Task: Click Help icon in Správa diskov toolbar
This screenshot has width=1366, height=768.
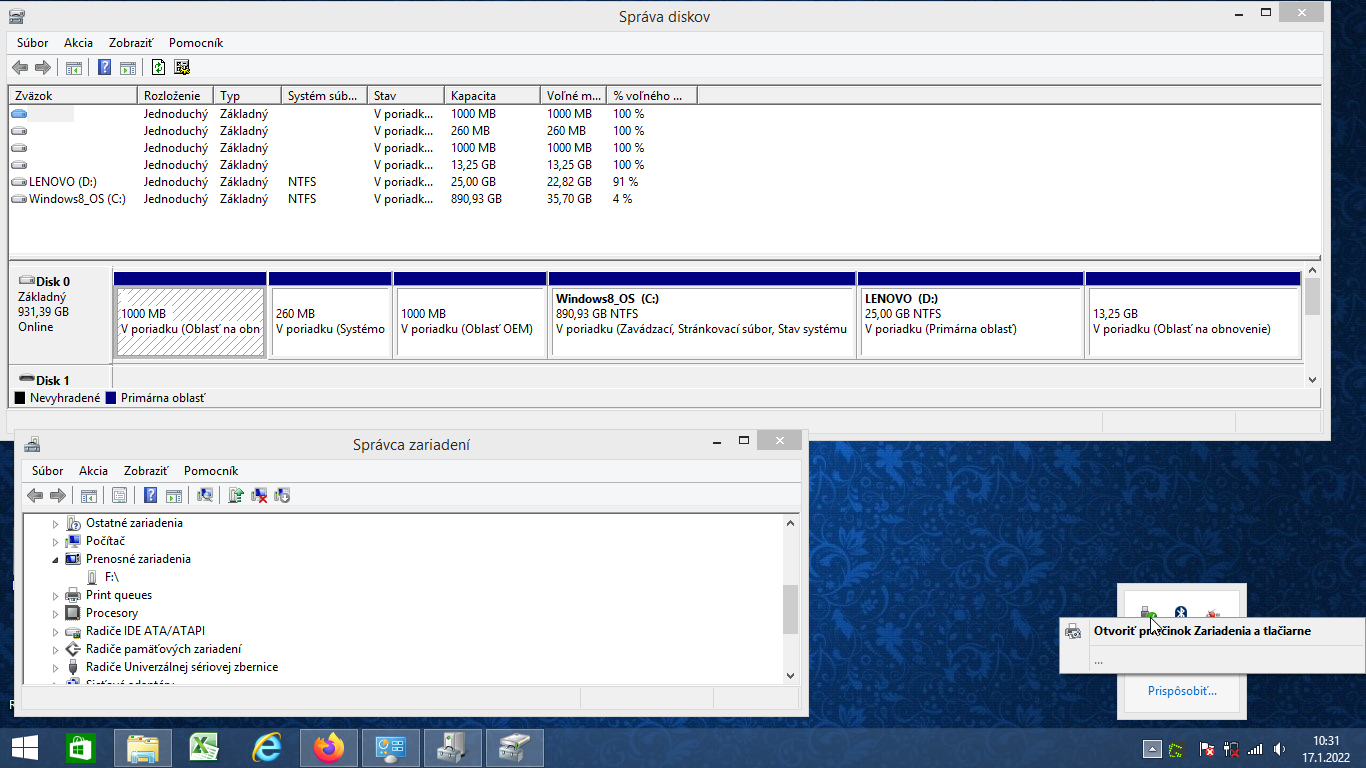Action: point(104,68)
